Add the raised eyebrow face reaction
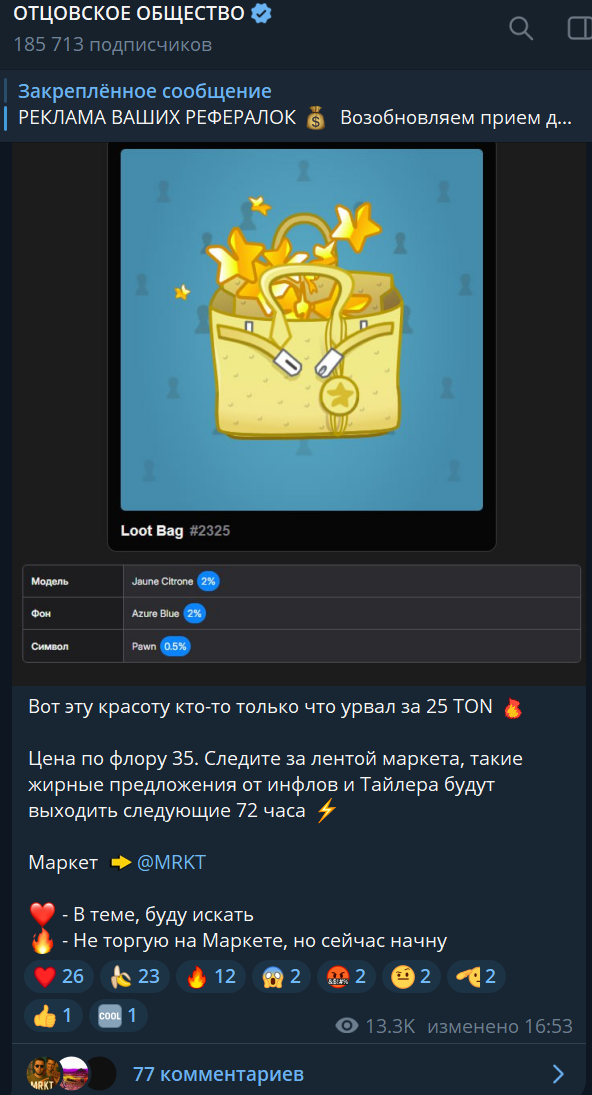 tap(411, 976)
